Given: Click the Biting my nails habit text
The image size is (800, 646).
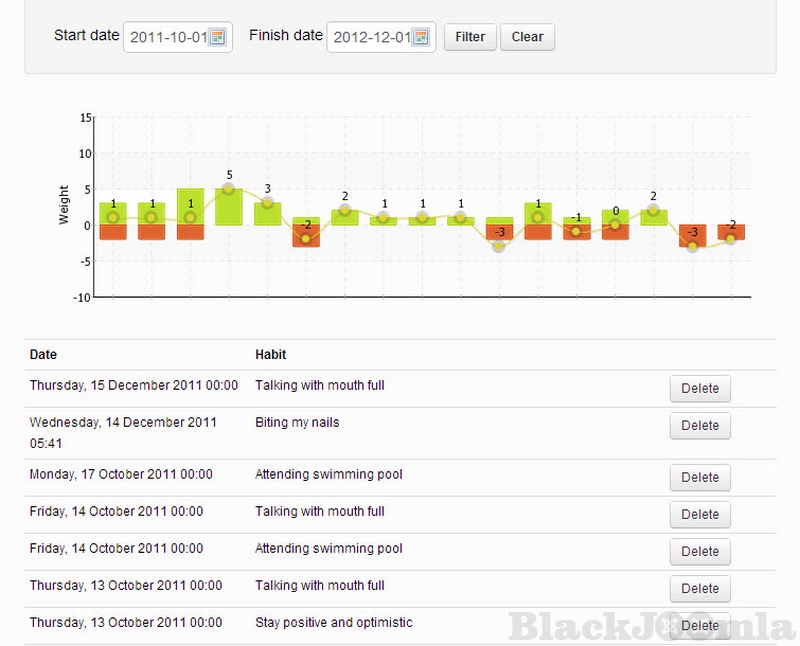Looking at the screenshot, I should [x=297, y=423].
